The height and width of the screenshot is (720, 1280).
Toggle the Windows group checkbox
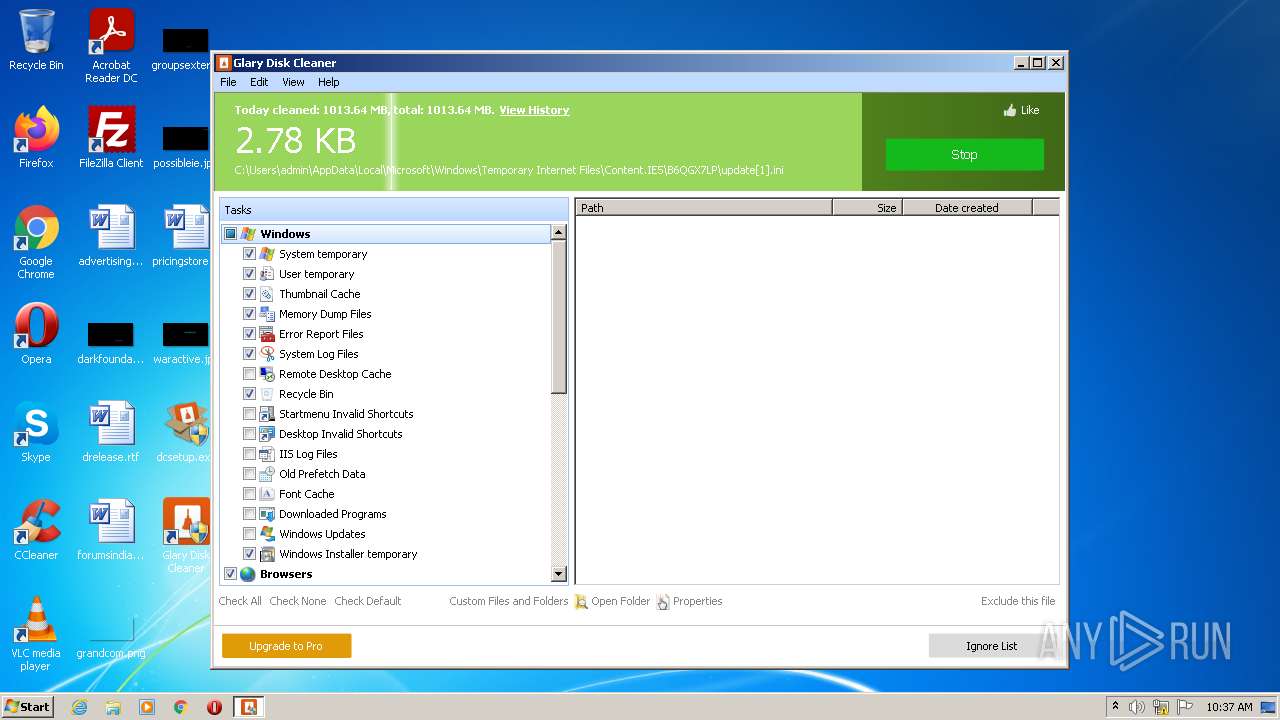(230, 234)
